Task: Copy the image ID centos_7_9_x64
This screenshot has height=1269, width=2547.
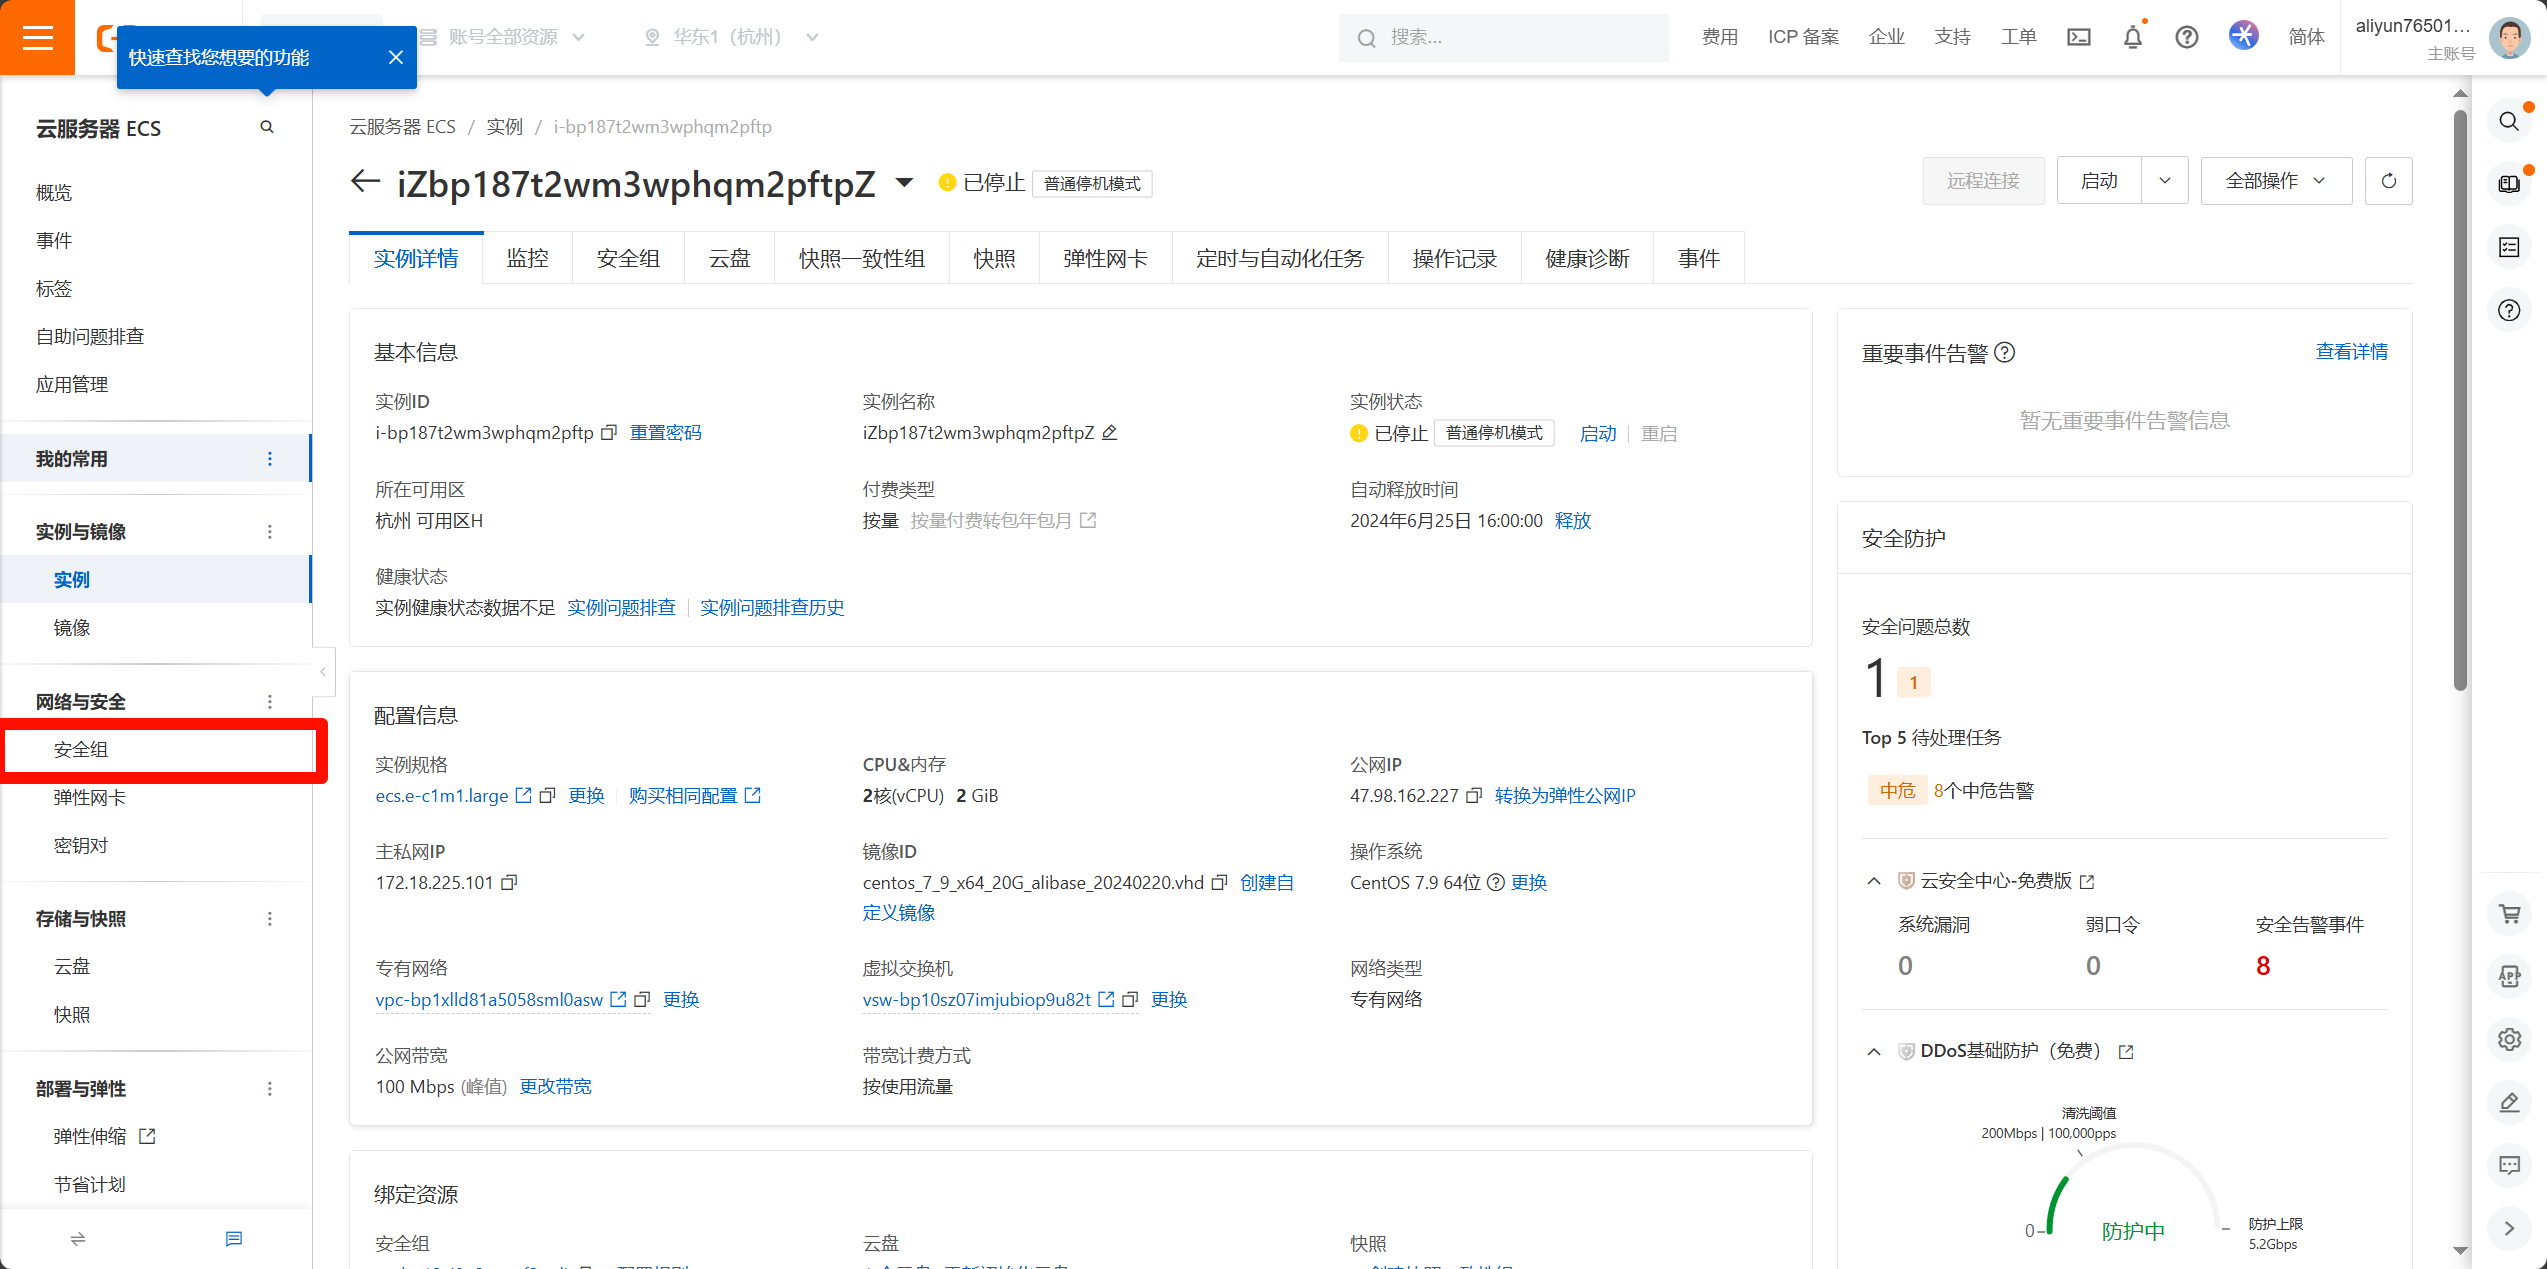Action: (x=1219, y=883)
